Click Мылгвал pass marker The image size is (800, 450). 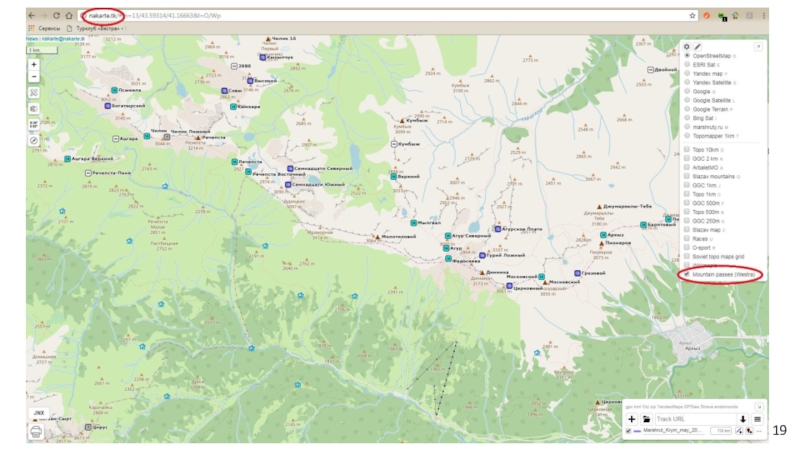coord(414,223)
